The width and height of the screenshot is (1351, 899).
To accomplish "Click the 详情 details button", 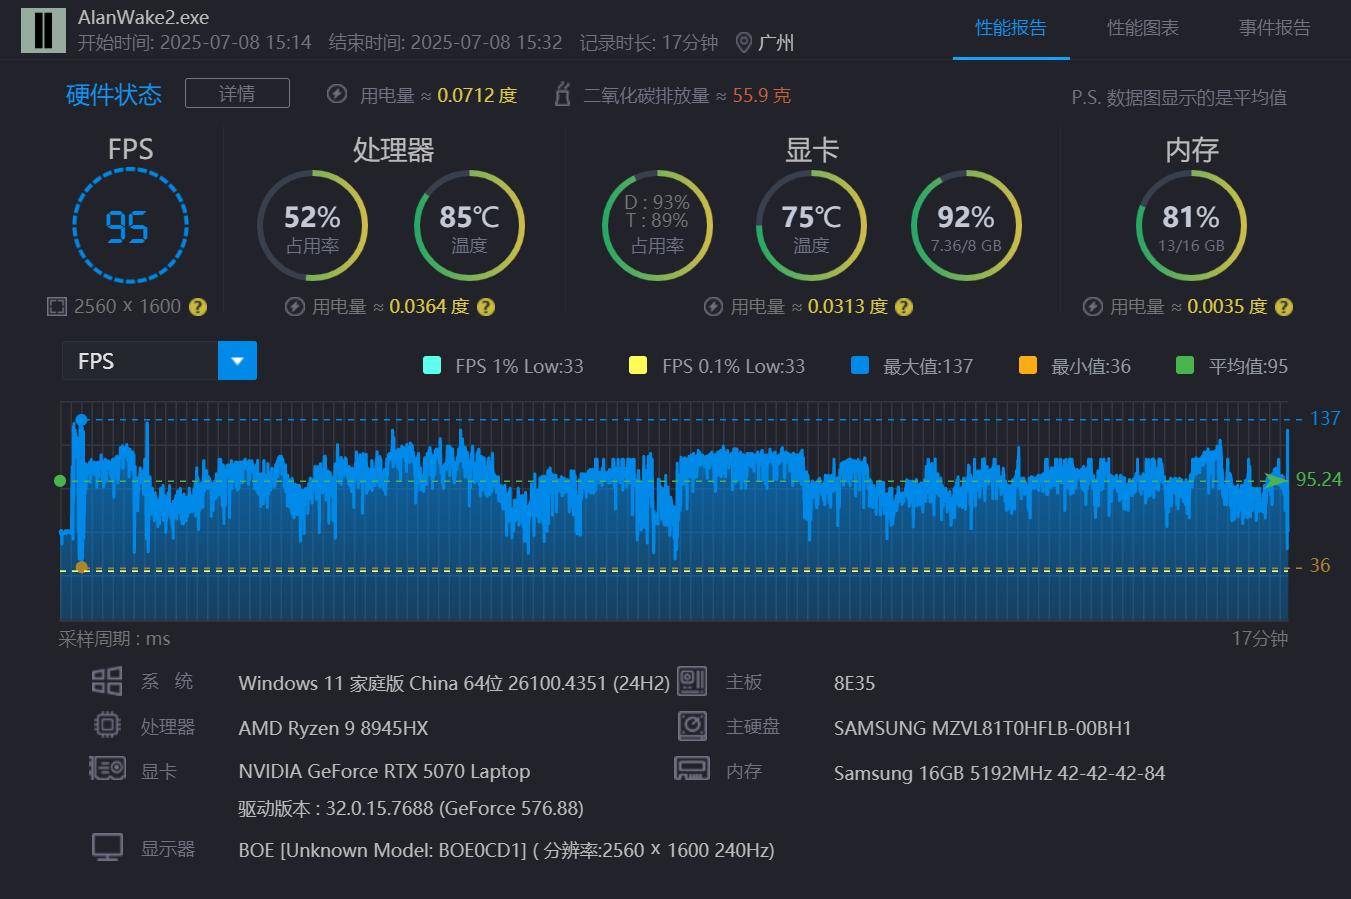I will pyautogui.click(x=237, y=93).
